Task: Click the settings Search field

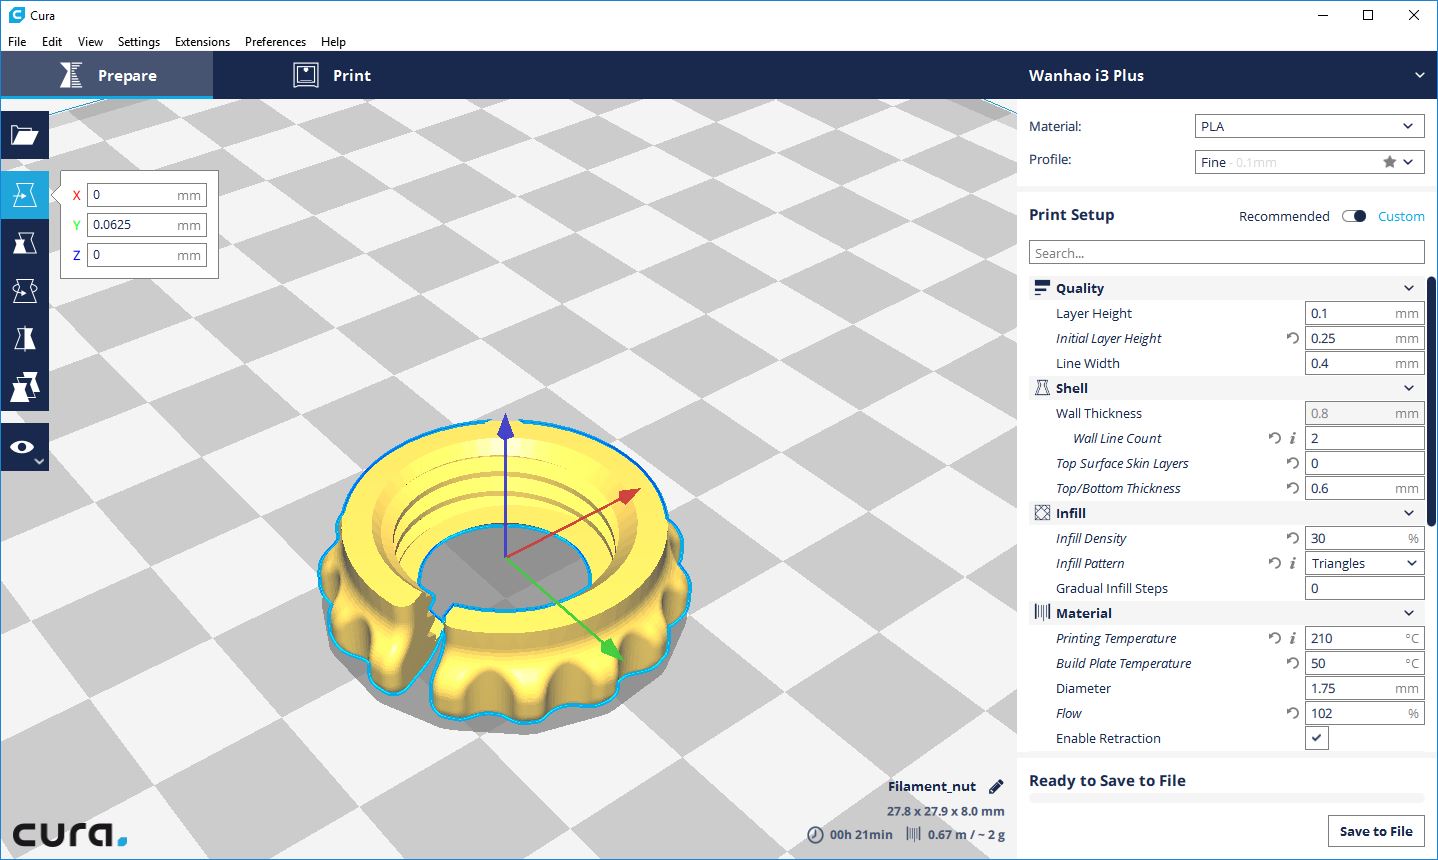Action: (x=1226, y=253)
